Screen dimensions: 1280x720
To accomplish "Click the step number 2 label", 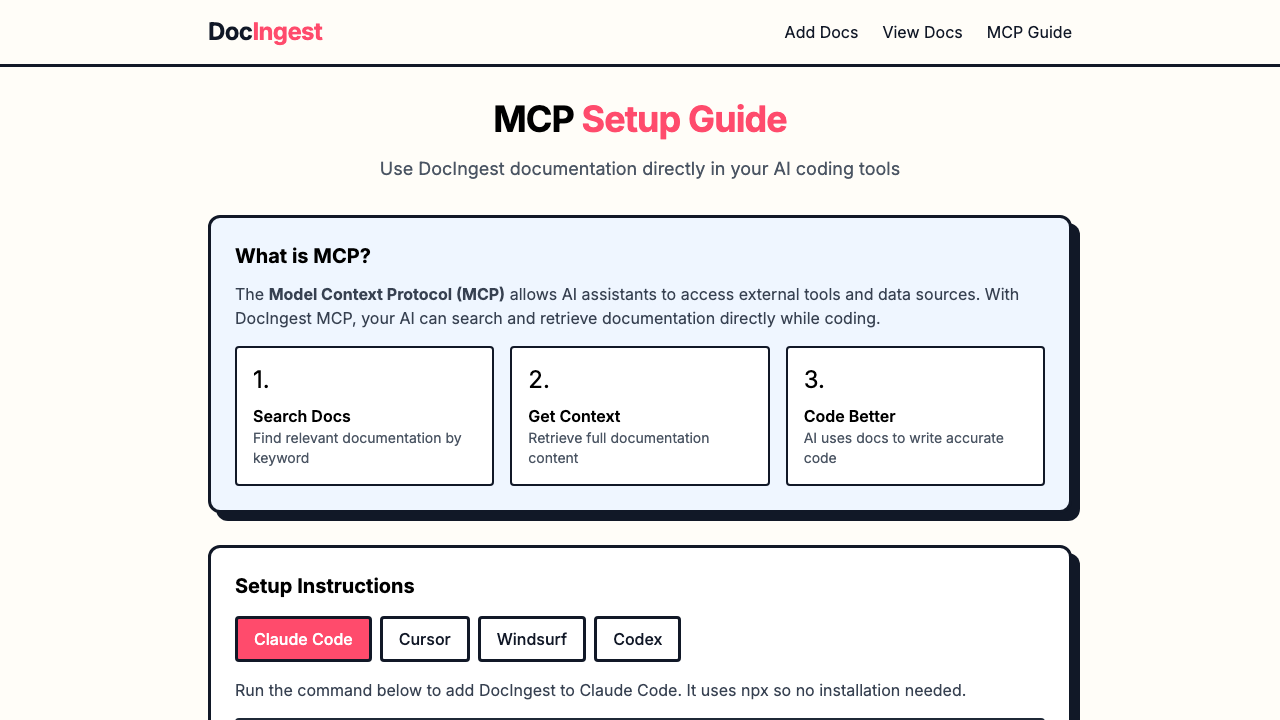I will pos(538,380).
